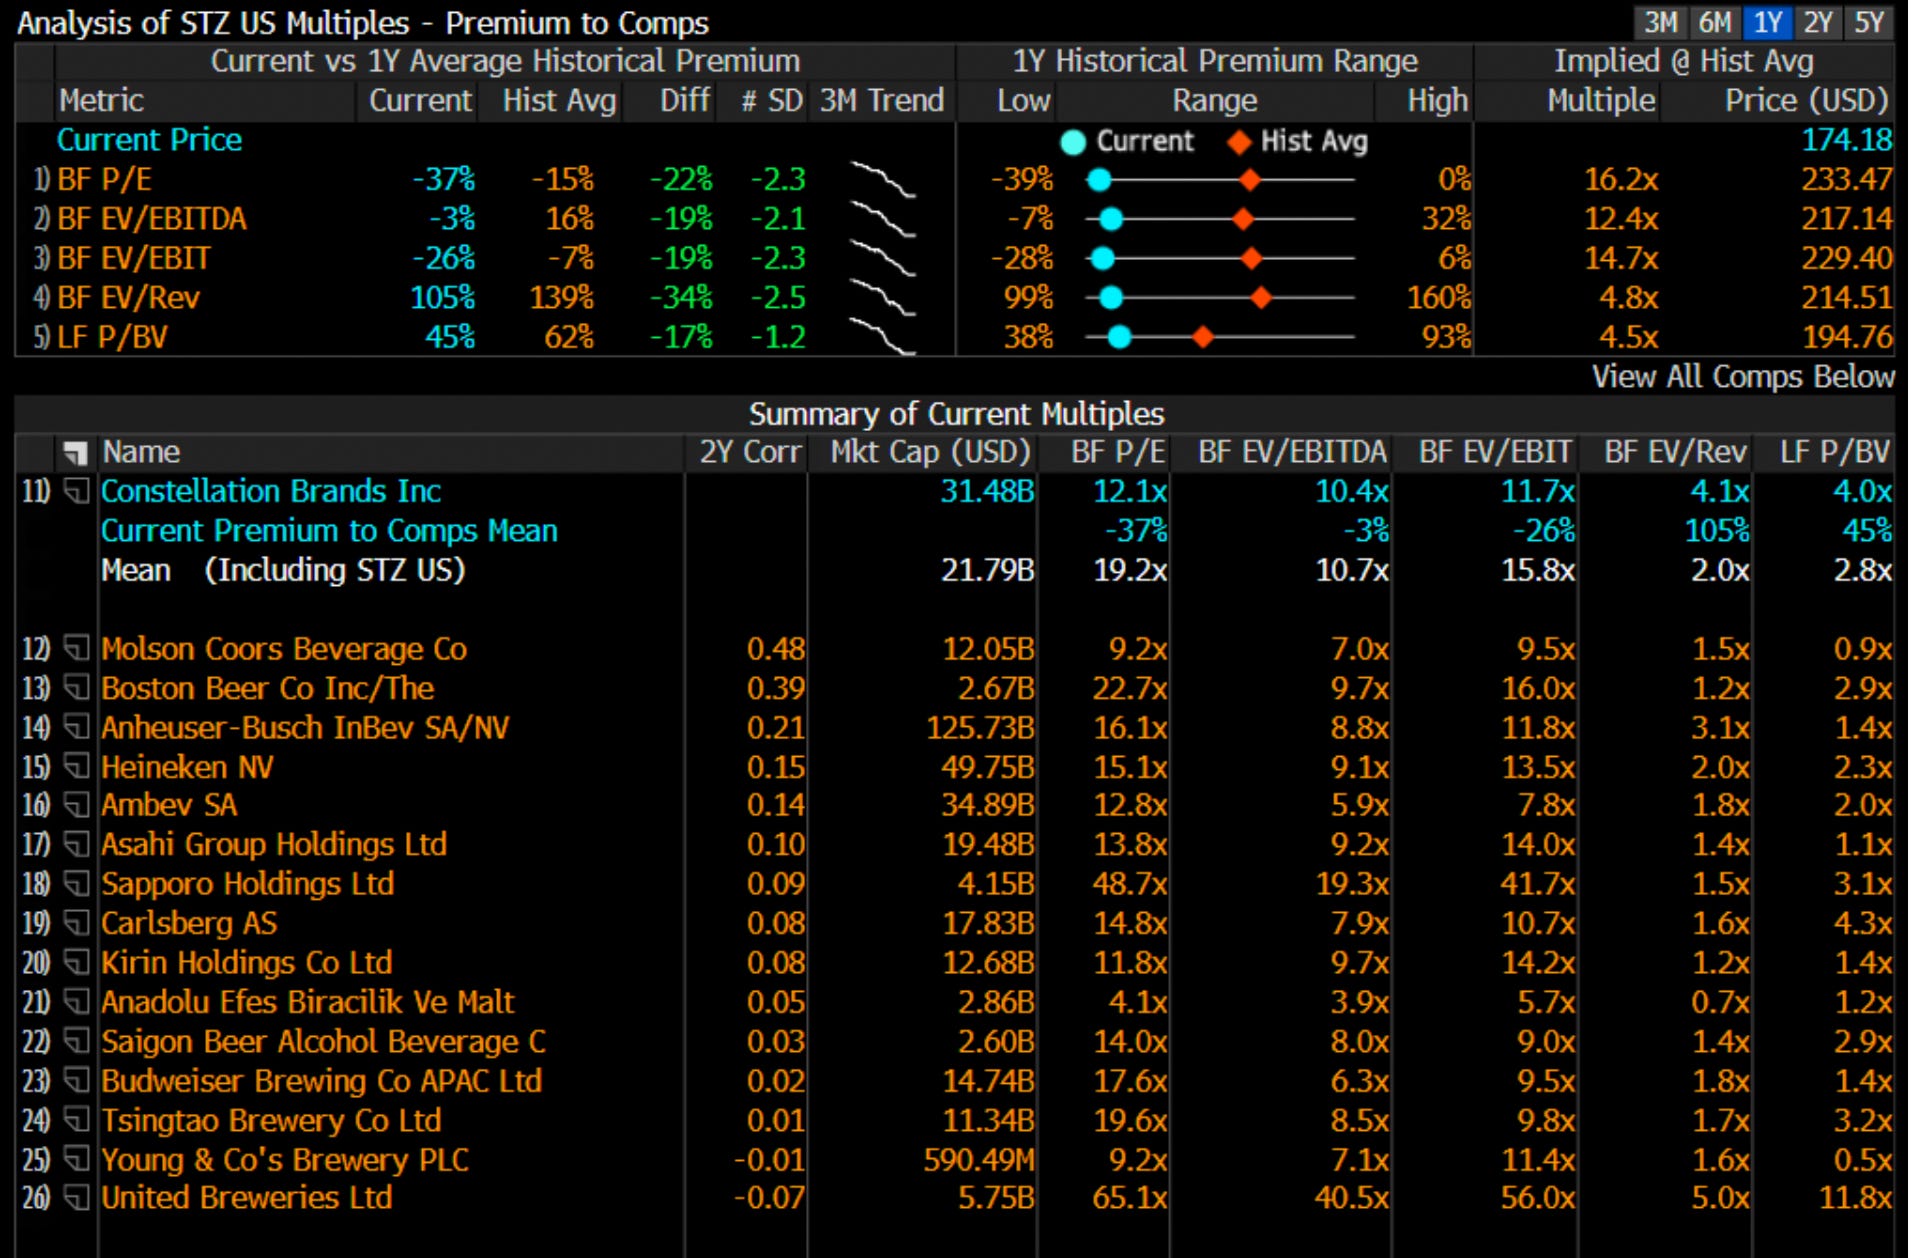Screen dimensions: 1921x1258
Task: Sort by Mkt Cap (USD) column header
Action: (929, 452)
